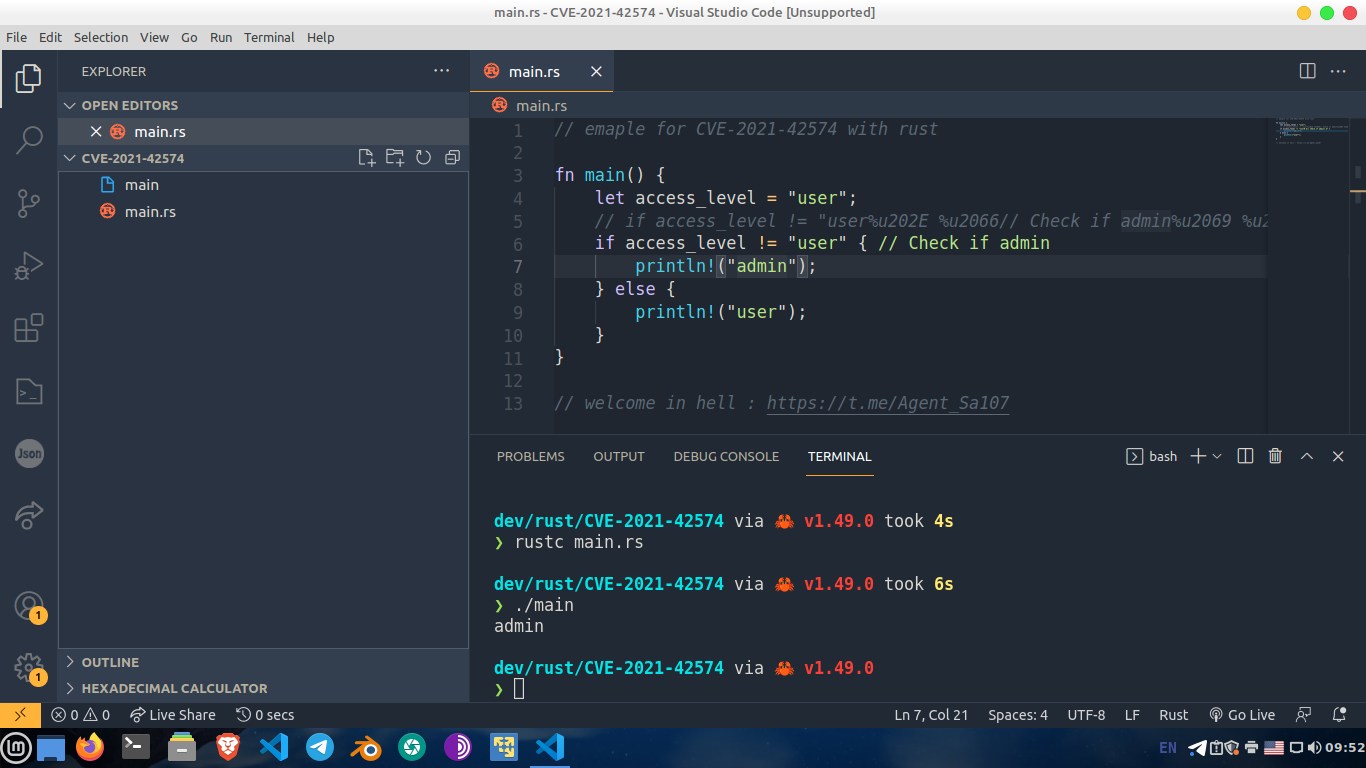
Task: Kill the active terminal
Action: (x=1275, y=456)
